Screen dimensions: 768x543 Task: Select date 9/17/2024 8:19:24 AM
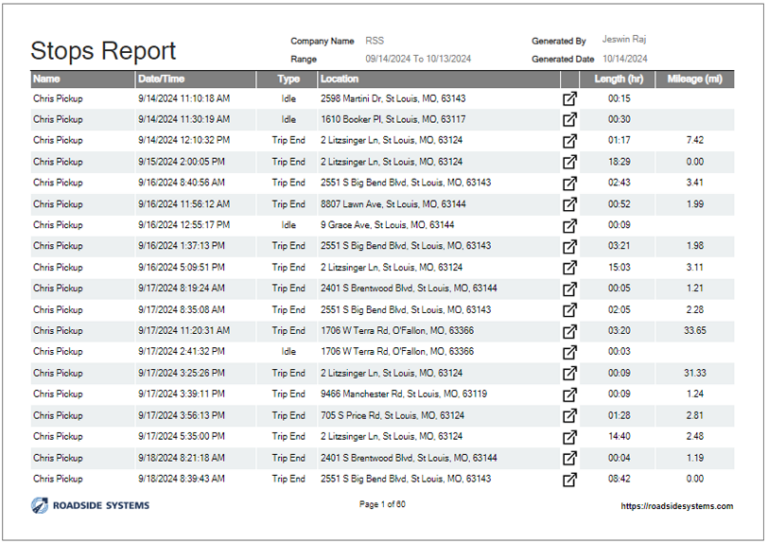coord(181,288)
